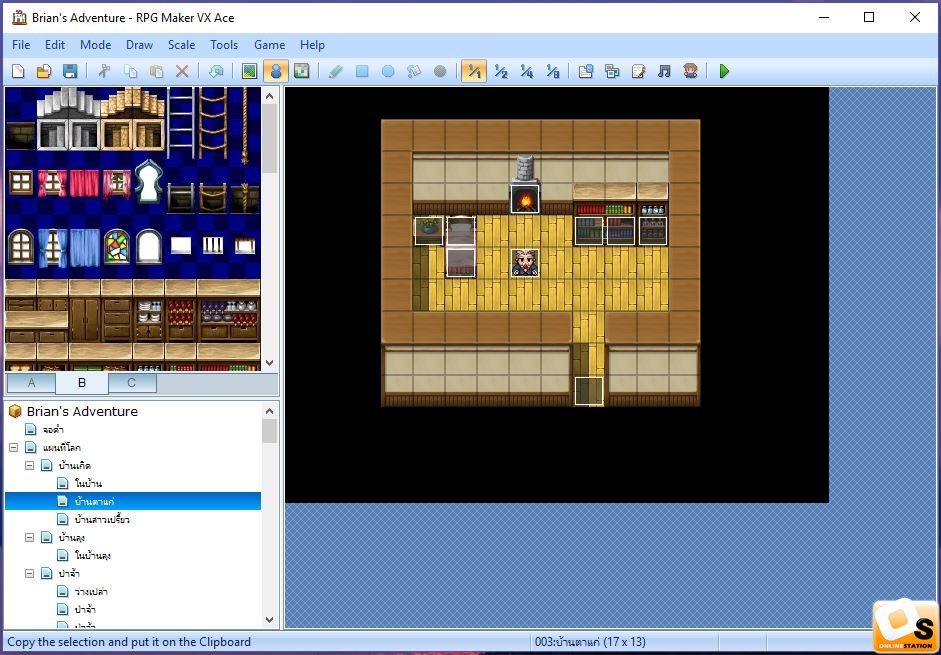Open the Resource Manager icon
The height and width of the screenshot is (655, 941).
pyautogui.click(x=612, y=71)
